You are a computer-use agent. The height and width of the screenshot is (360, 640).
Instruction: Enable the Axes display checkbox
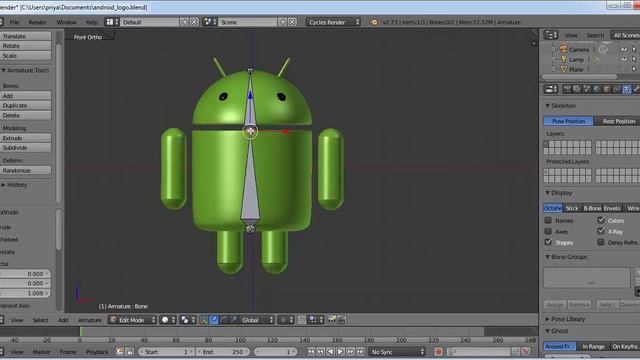click(x=548, y=231)
